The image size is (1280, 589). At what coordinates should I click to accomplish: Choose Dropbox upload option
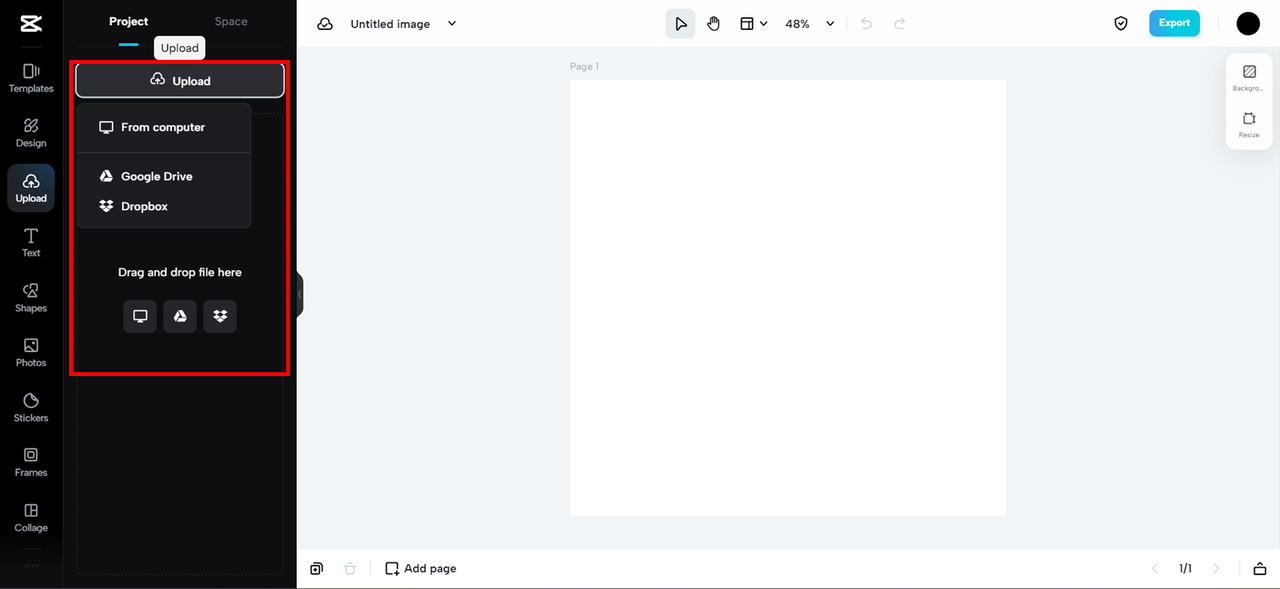pyautogui.click(x=164, y=206)
